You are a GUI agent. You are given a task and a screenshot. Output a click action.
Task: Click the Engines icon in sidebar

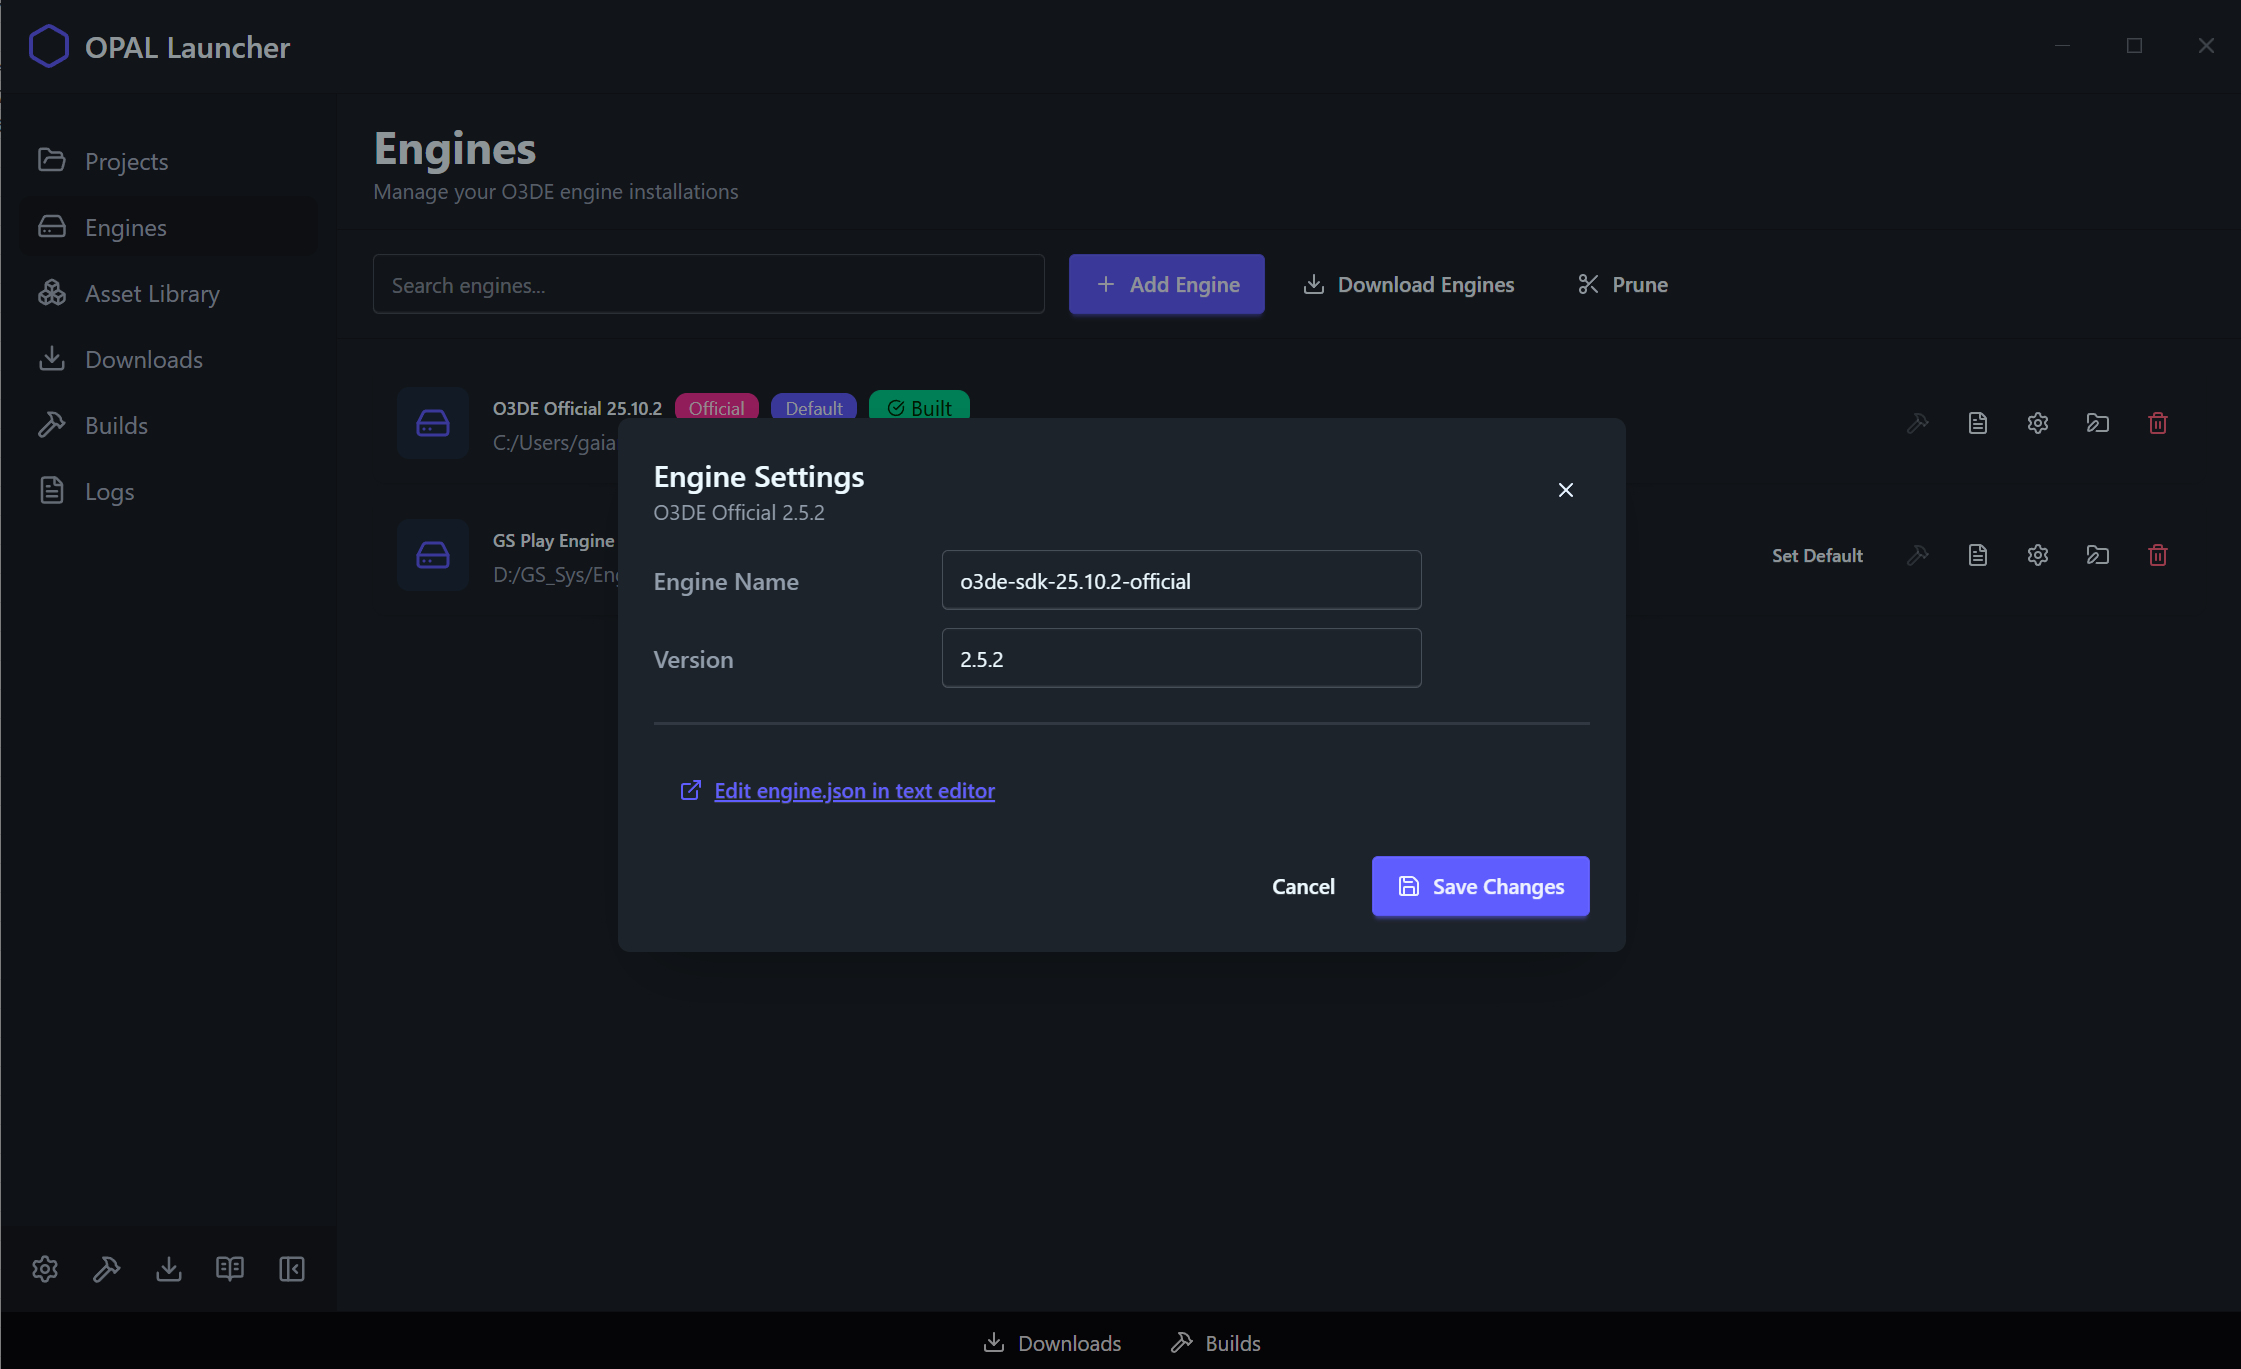point(52,227)
